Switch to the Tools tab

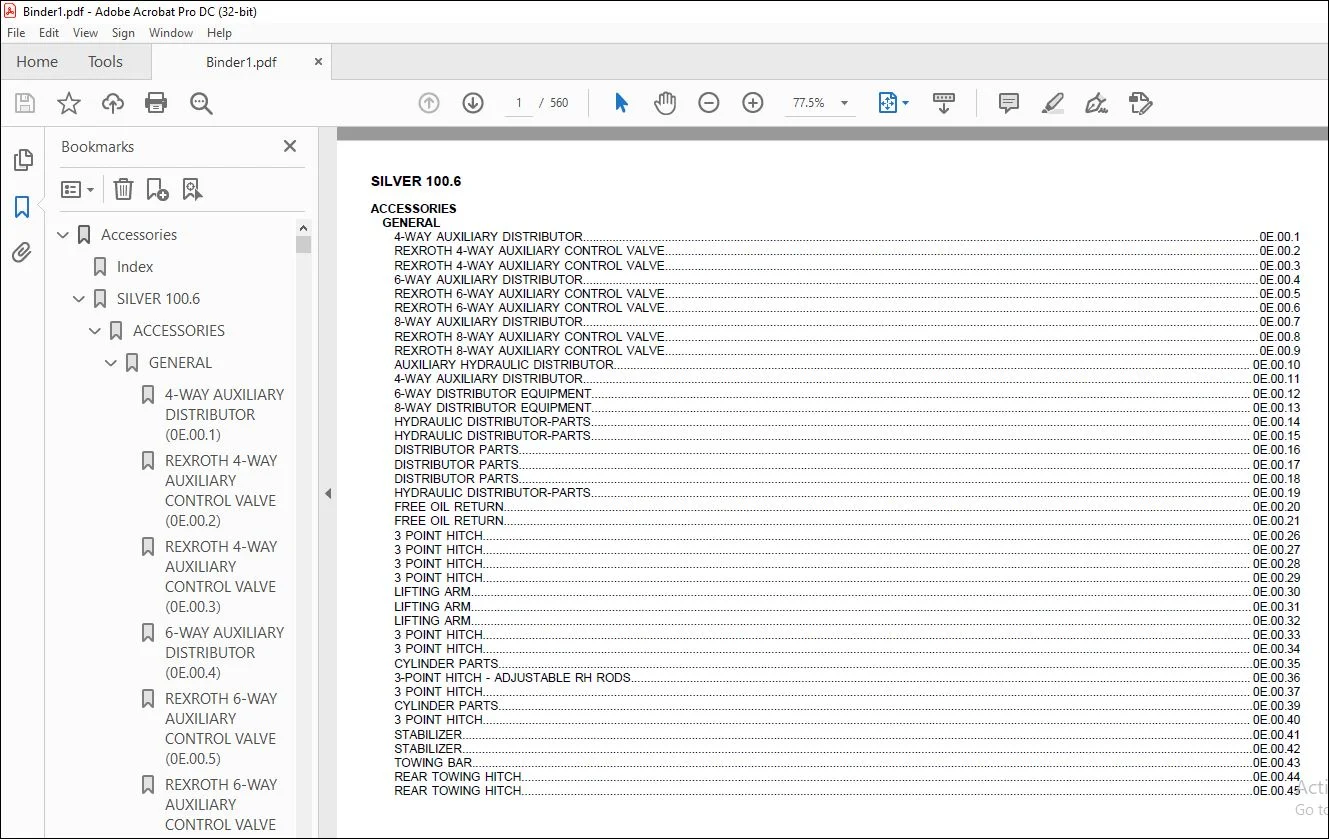point(105,62)
